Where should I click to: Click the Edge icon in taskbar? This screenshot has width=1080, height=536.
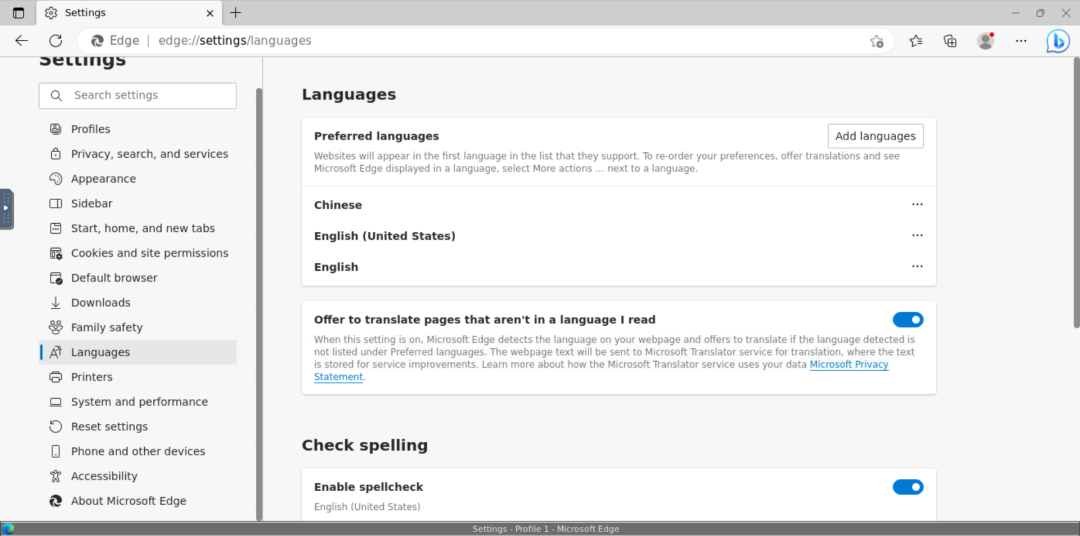pyautogui.click(x=8, y=529)
